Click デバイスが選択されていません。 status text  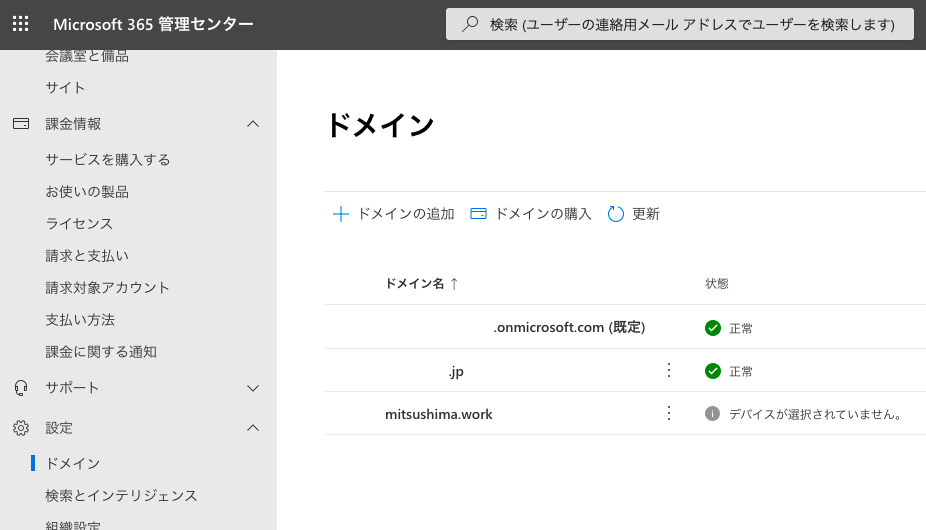(817, 414)
